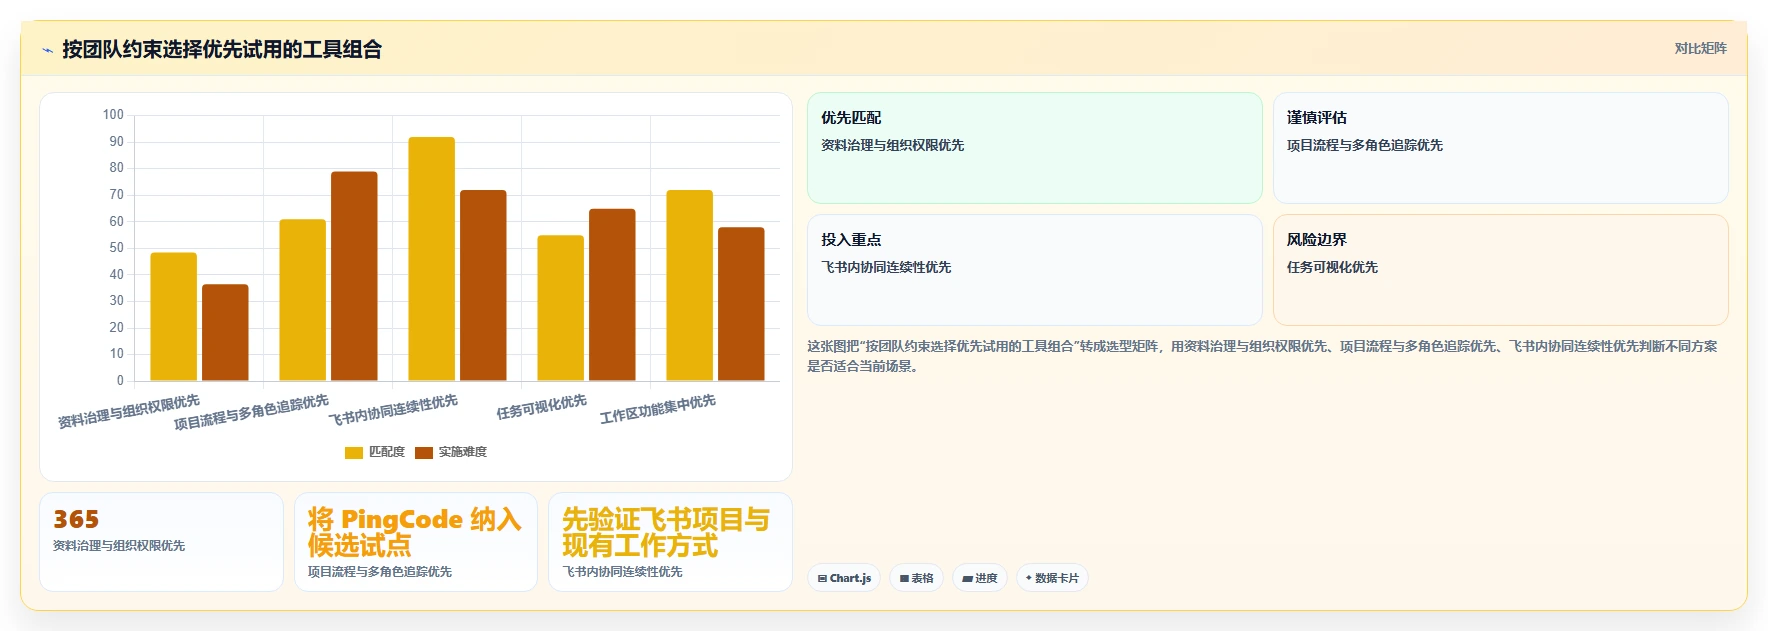The image size is (1768, 631).
Task: Click the small icon before the panel title
Action: pos(47,50)
